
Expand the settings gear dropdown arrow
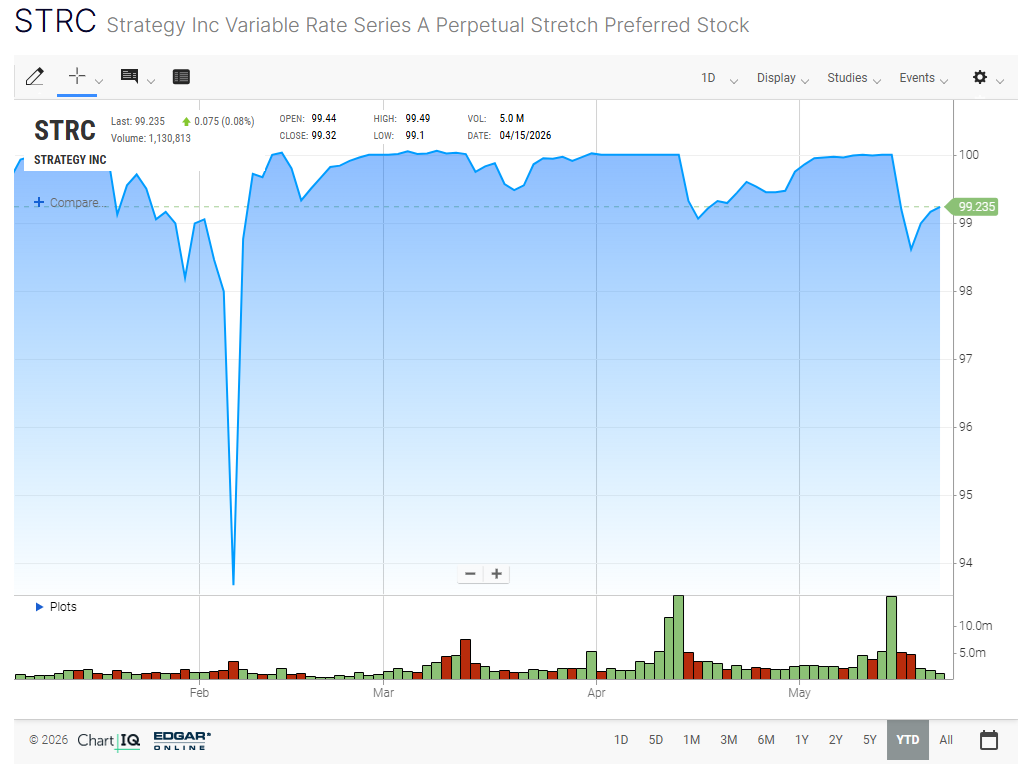click(x=1000, y=81)
